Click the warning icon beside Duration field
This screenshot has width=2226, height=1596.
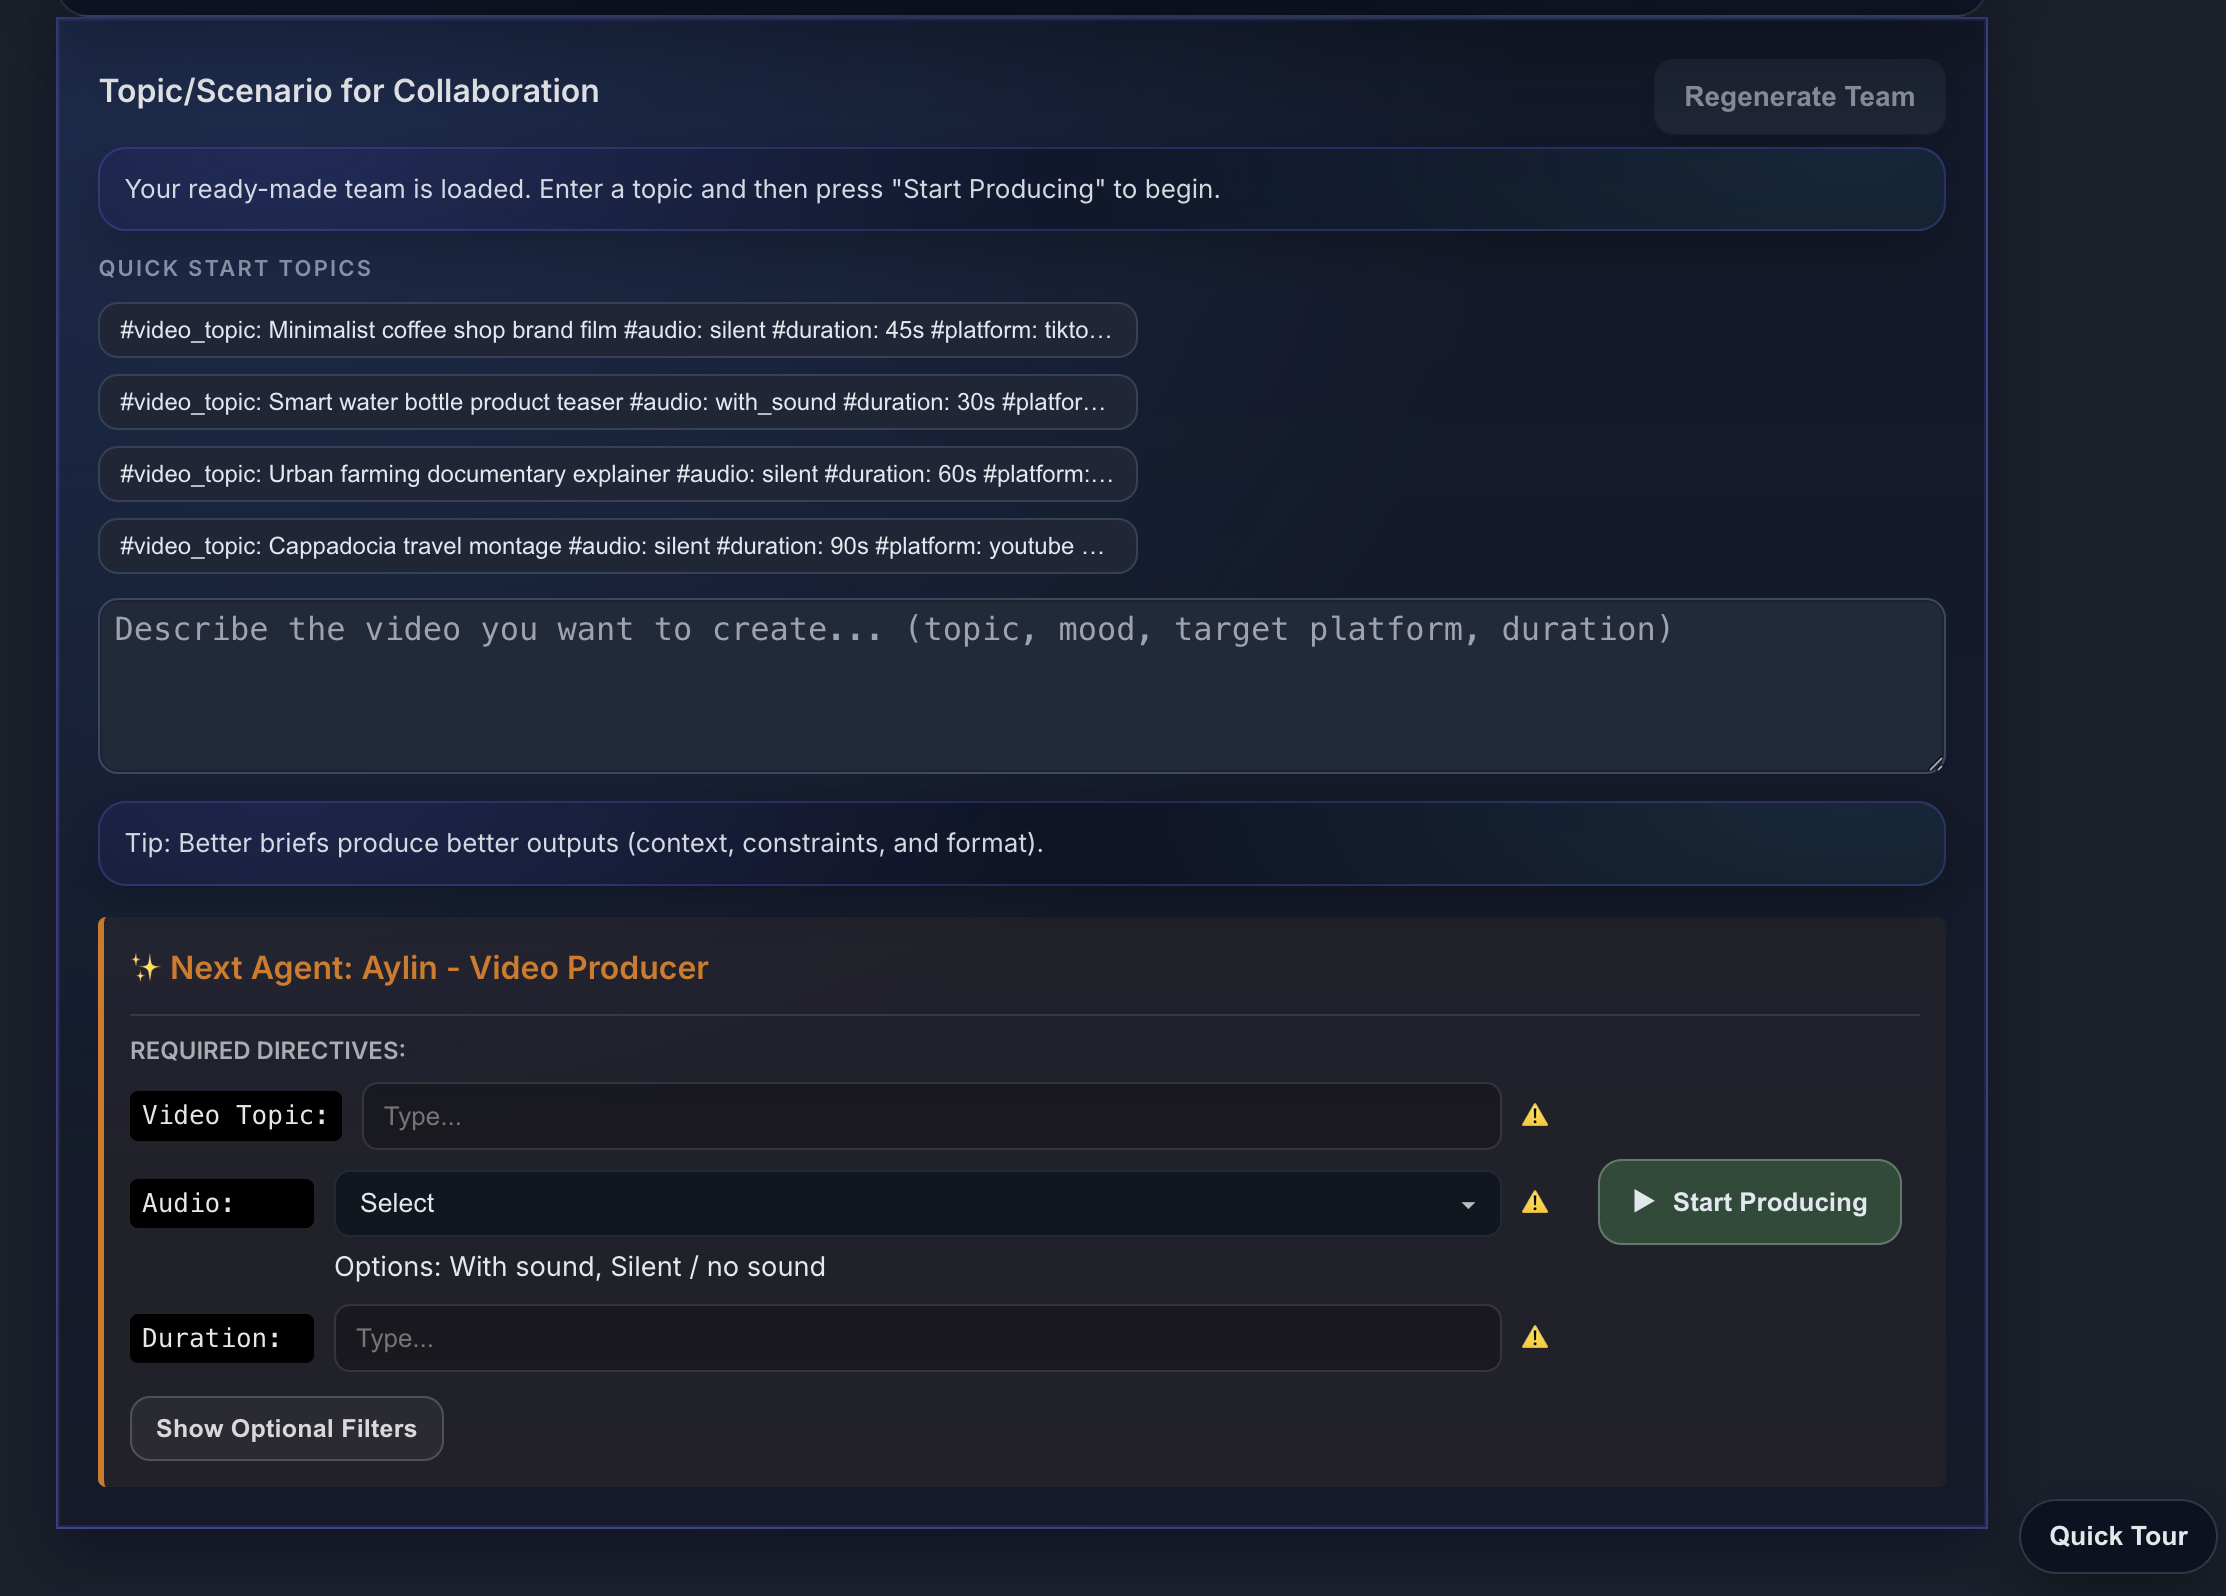[x=1536, y=1337]
